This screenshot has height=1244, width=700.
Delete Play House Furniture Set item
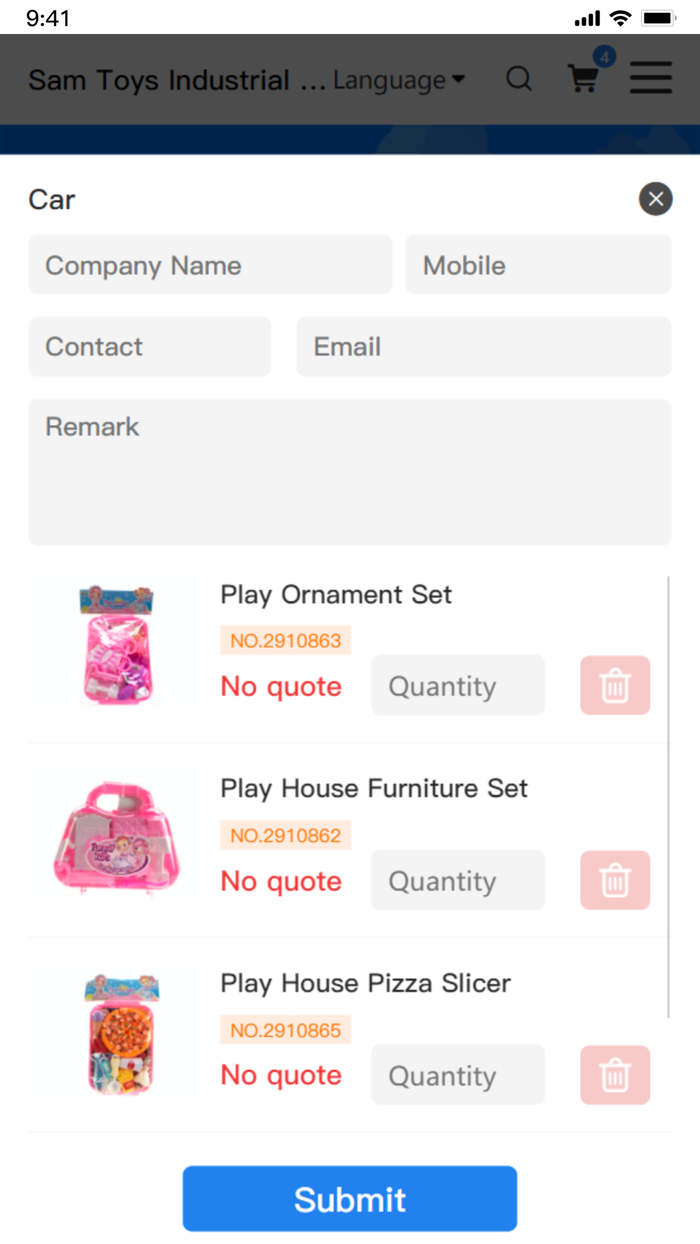(615, 880)
